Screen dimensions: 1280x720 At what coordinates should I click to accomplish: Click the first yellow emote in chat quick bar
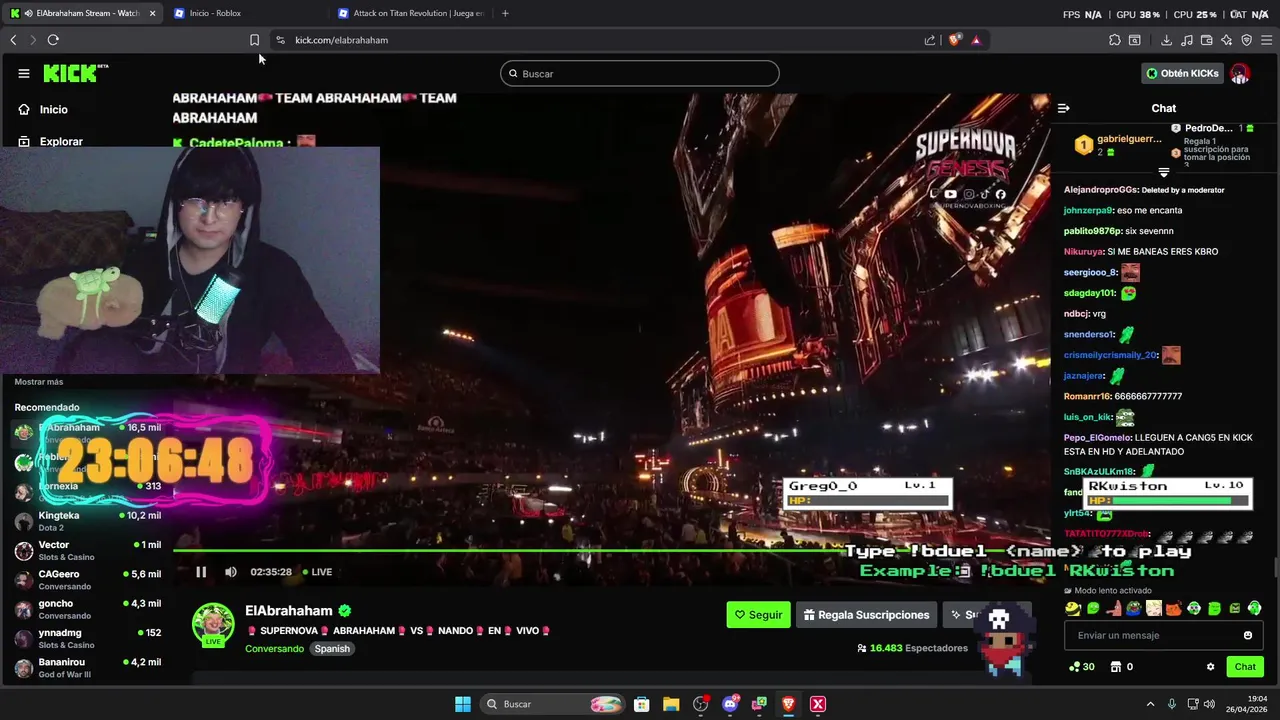coord(1072,608)
